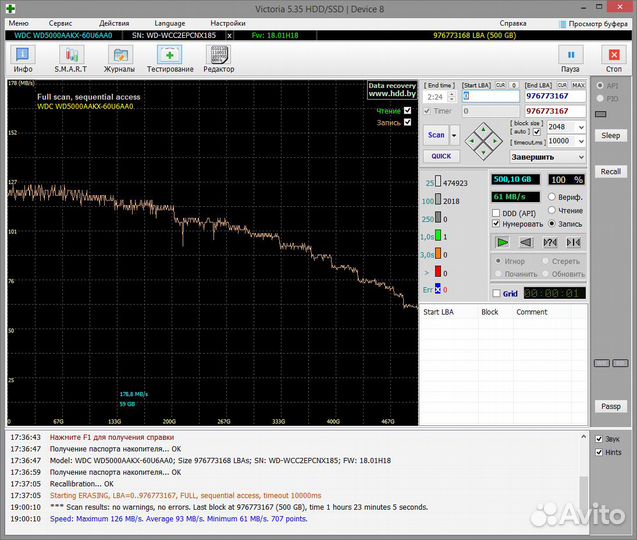Open the Журналы logs section
The width and height of the screenshot is (637, 540).
[119, 59]
